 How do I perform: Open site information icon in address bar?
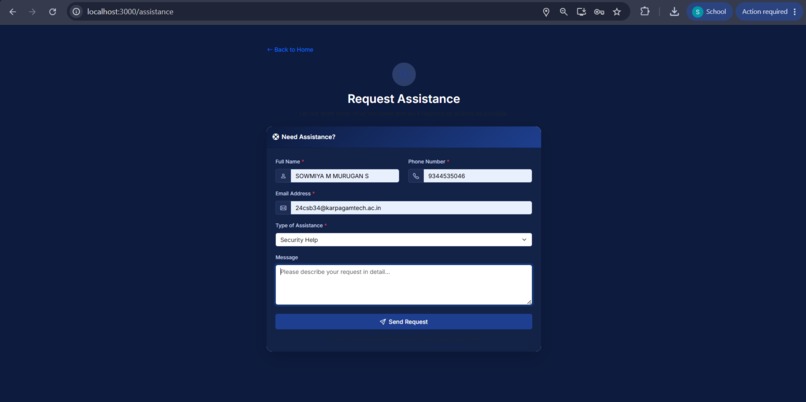click(77, 12)
